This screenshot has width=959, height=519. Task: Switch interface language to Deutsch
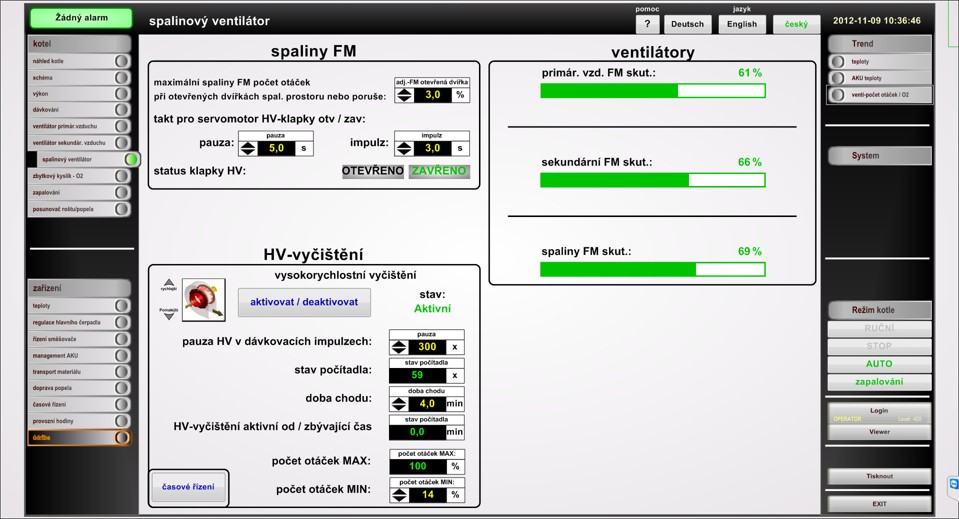pyautogui.click(x=687, y=24)
